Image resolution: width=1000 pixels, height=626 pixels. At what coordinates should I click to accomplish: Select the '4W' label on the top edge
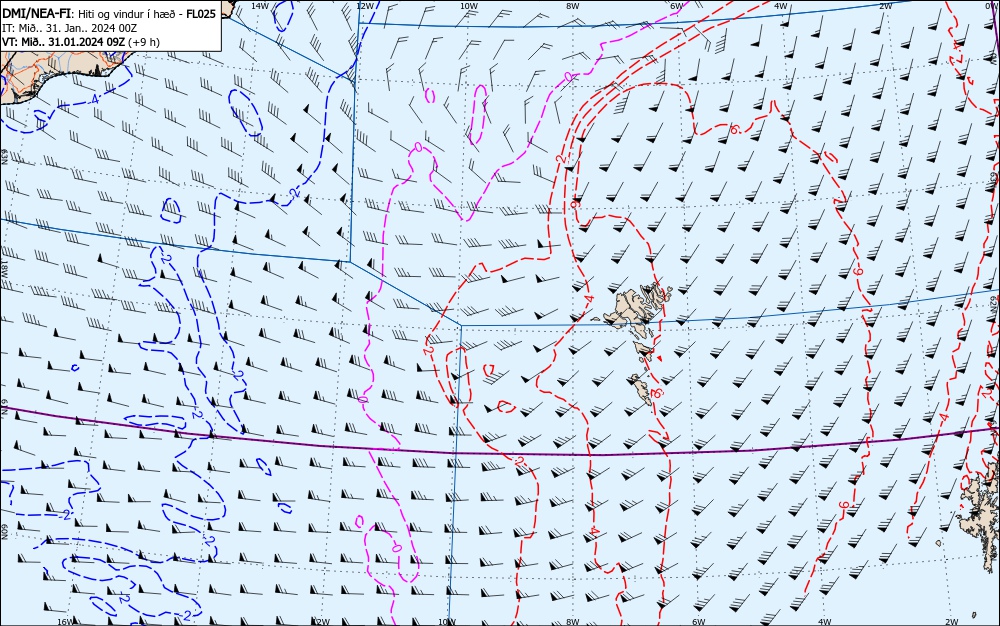click(x=781, y=6)
